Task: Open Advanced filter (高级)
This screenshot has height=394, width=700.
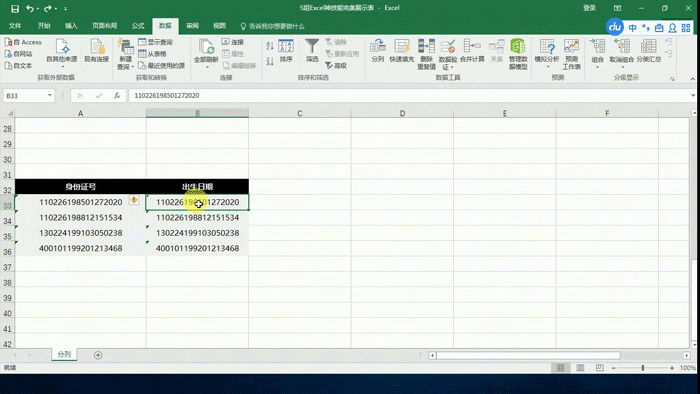Action: tap(336, 66)
